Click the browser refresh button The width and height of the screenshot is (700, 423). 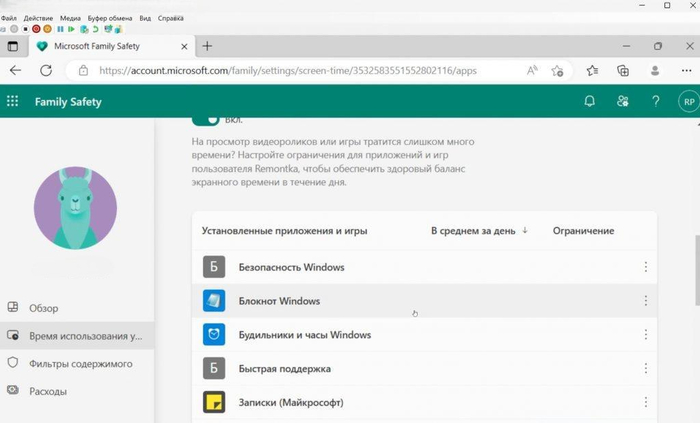tap(46, 71)
